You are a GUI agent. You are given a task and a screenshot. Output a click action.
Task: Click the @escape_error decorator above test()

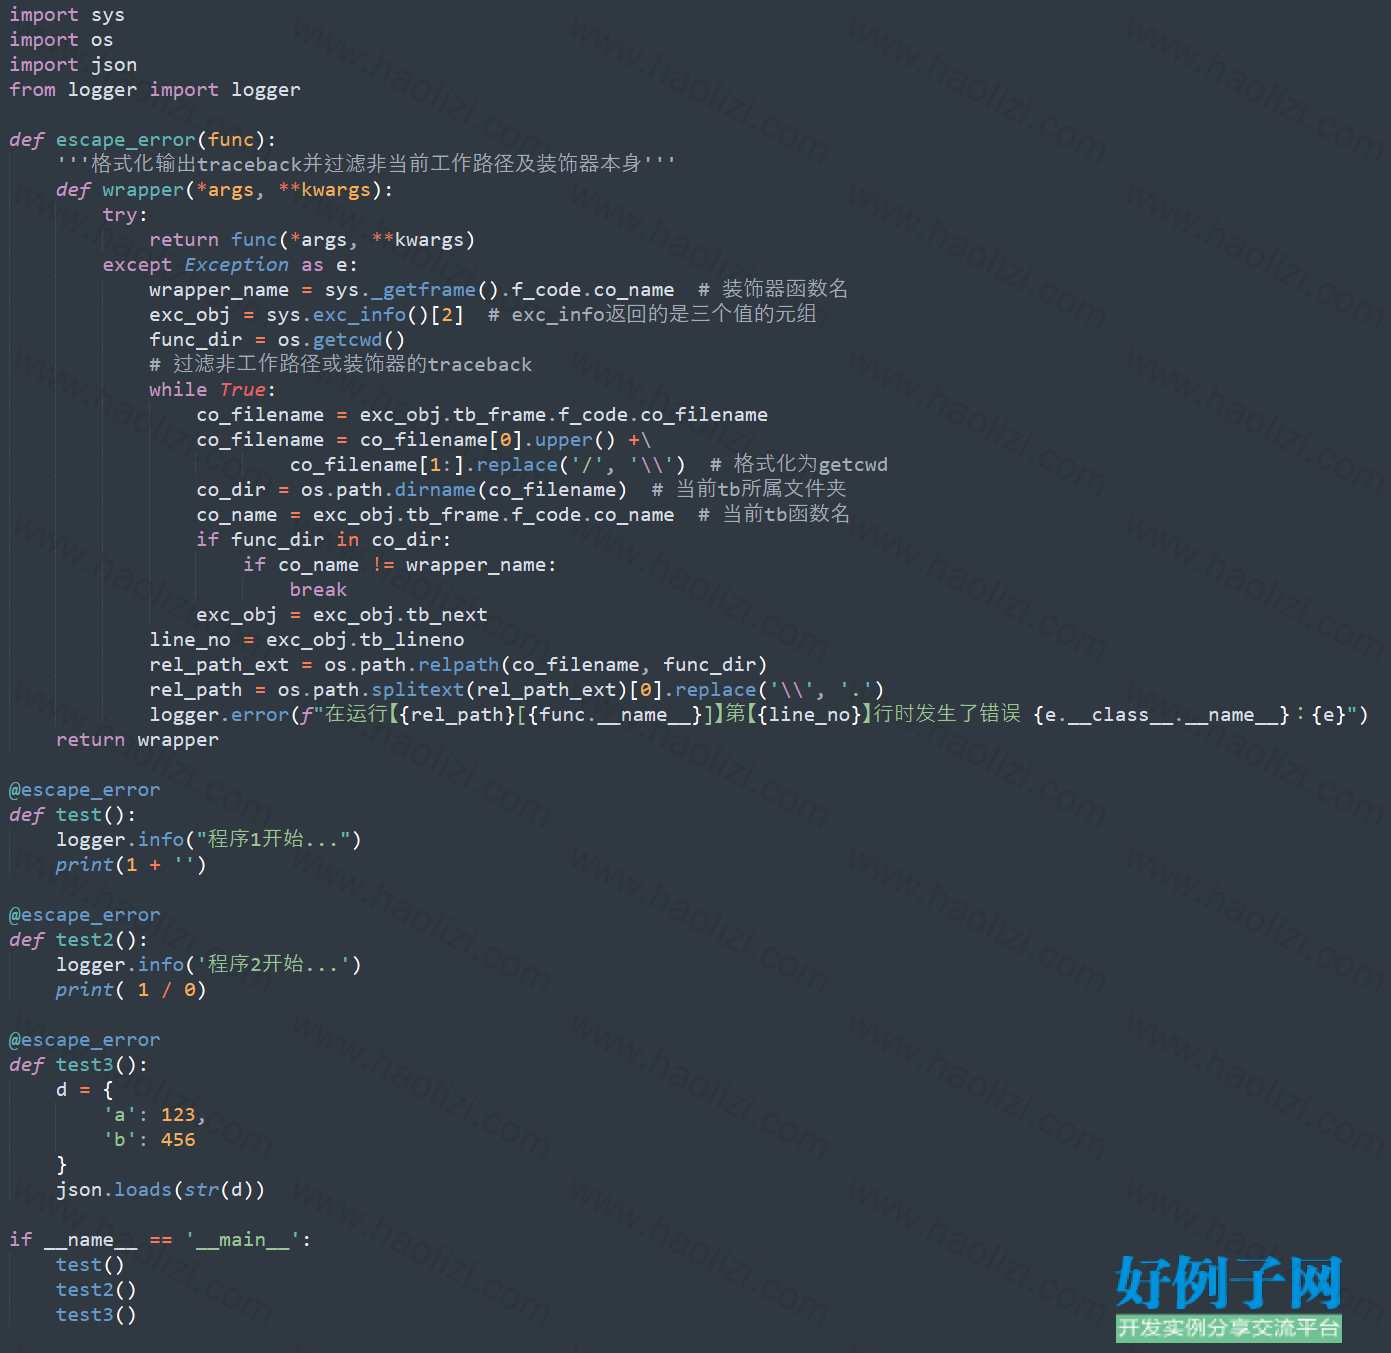[x=85, y=790]
